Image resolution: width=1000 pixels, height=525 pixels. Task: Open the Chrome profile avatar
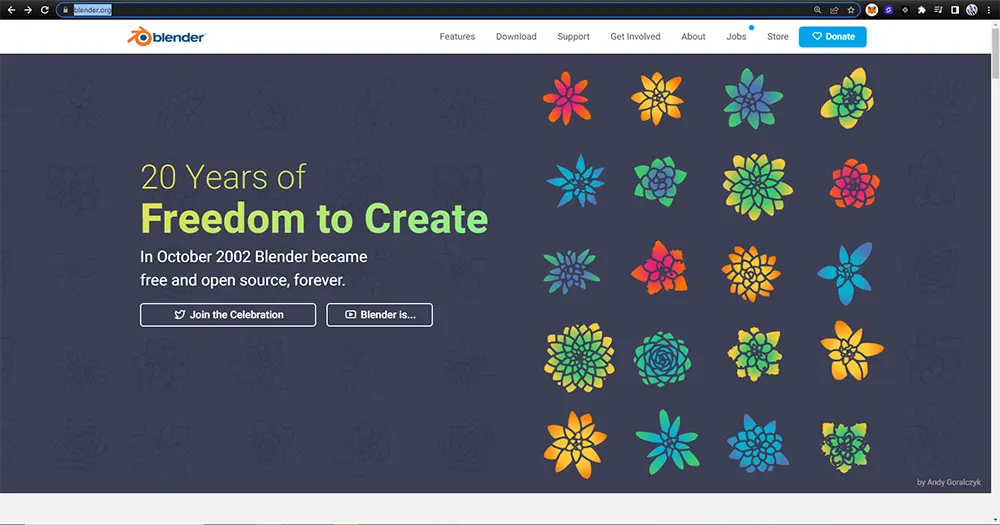(x=972, y=10)
